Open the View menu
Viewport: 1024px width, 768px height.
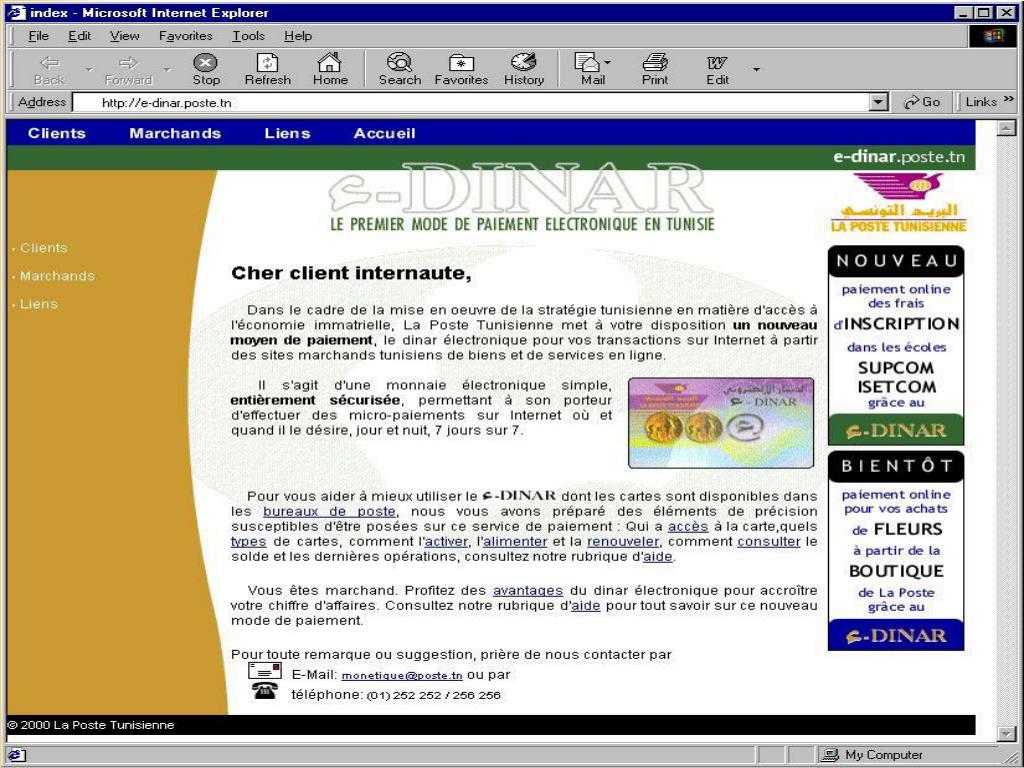click(124, 36)
